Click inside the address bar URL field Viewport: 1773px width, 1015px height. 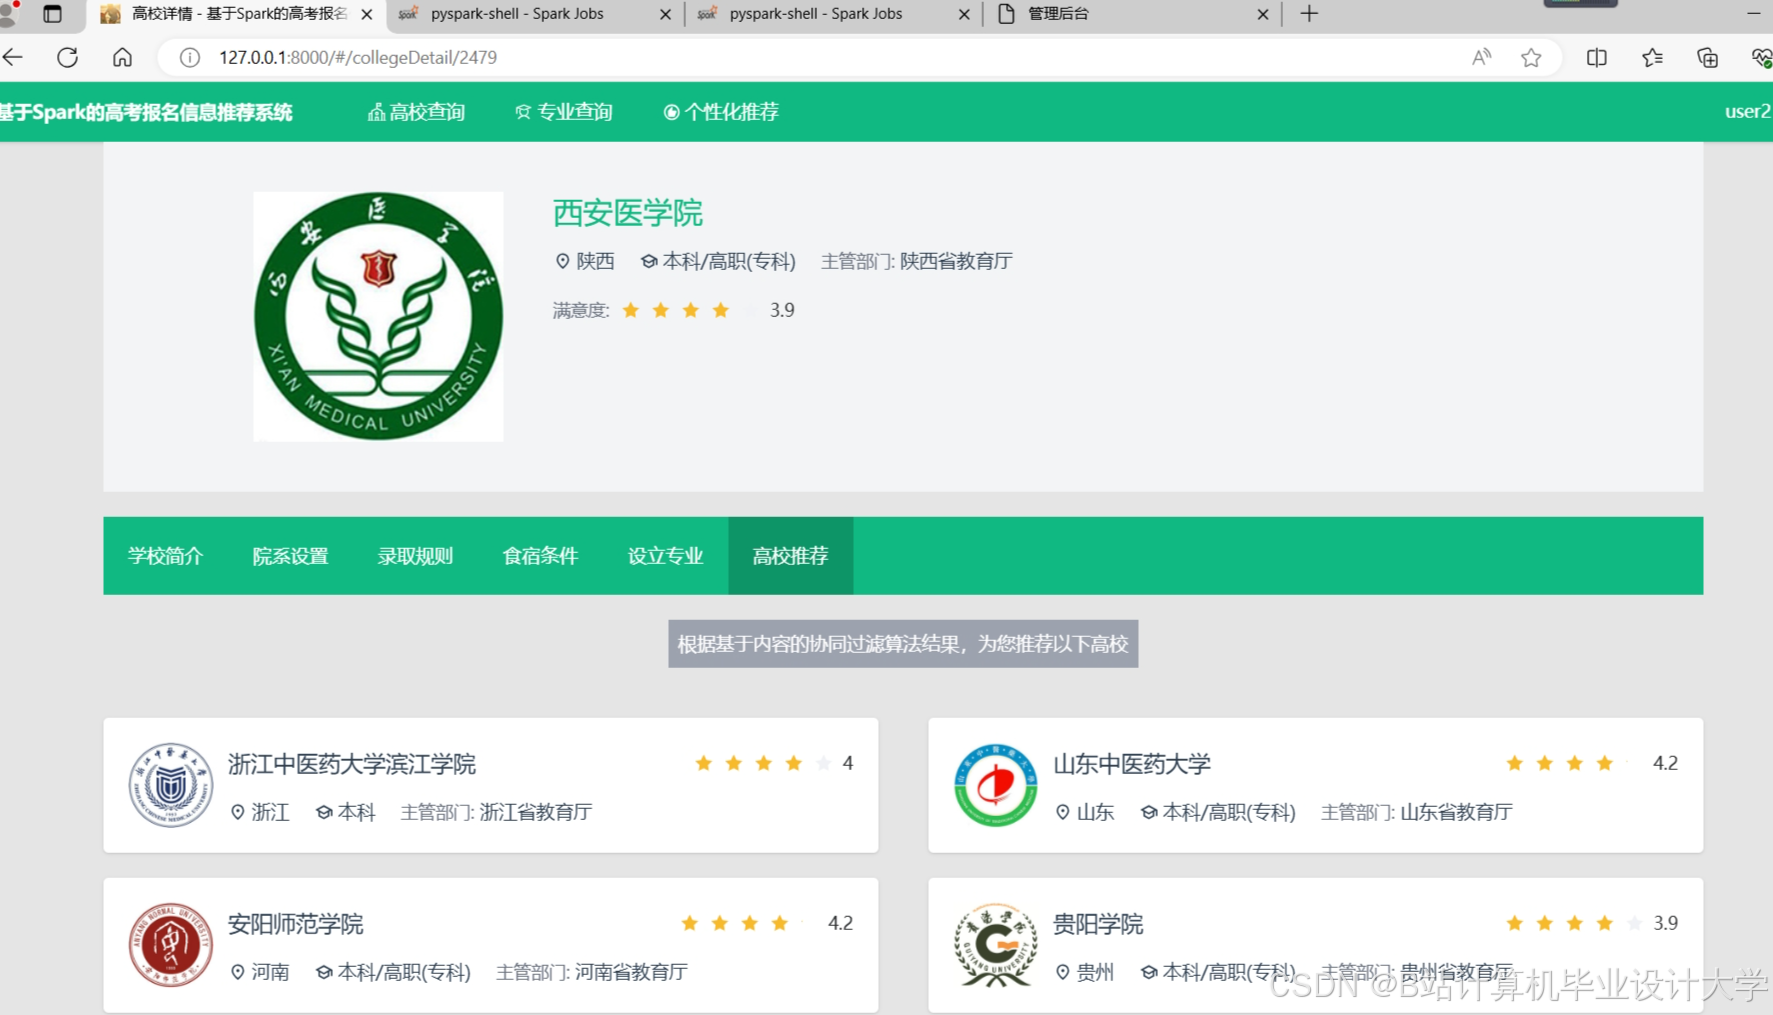[x=400, y=57]
